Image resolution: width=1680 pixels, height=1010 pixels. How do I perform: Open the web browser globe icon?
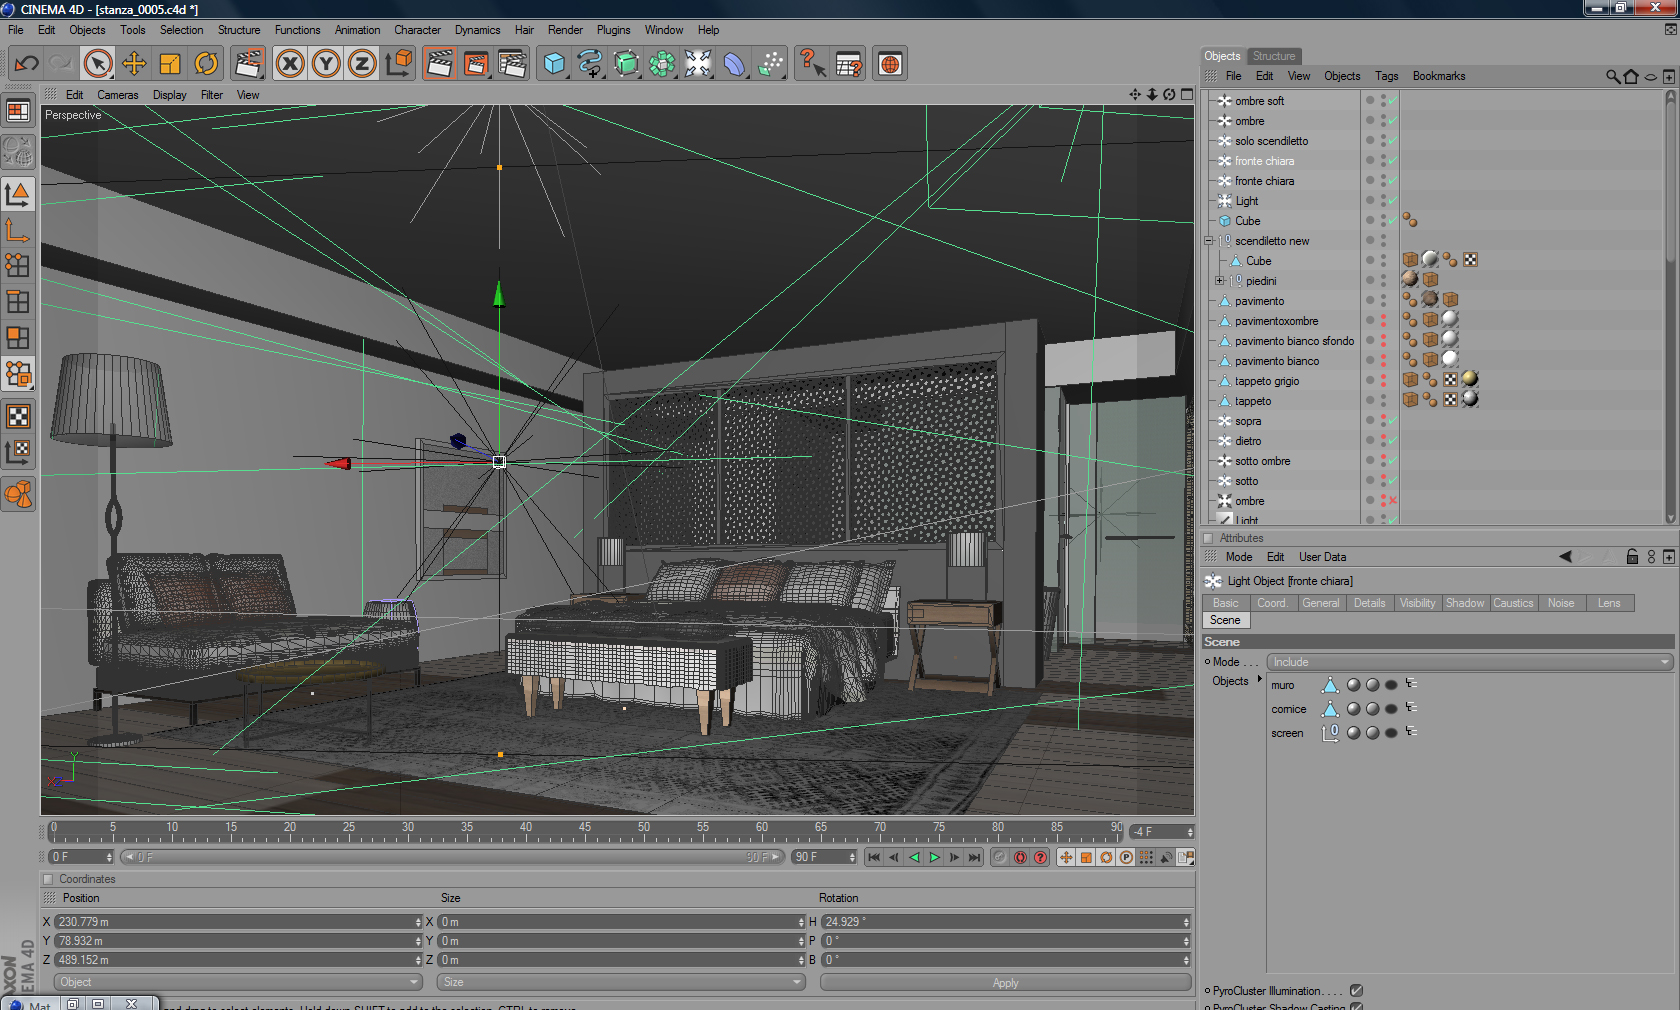tap(890, 64)
